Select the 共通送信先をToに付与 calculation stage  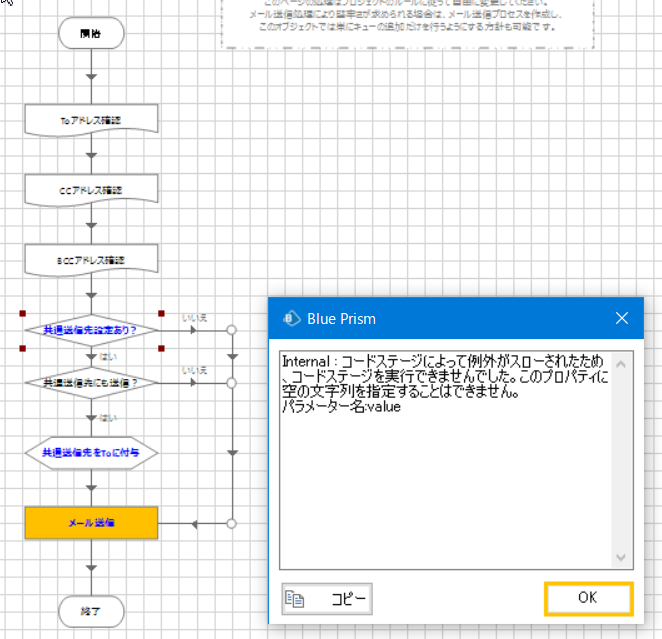pos(91,453)
